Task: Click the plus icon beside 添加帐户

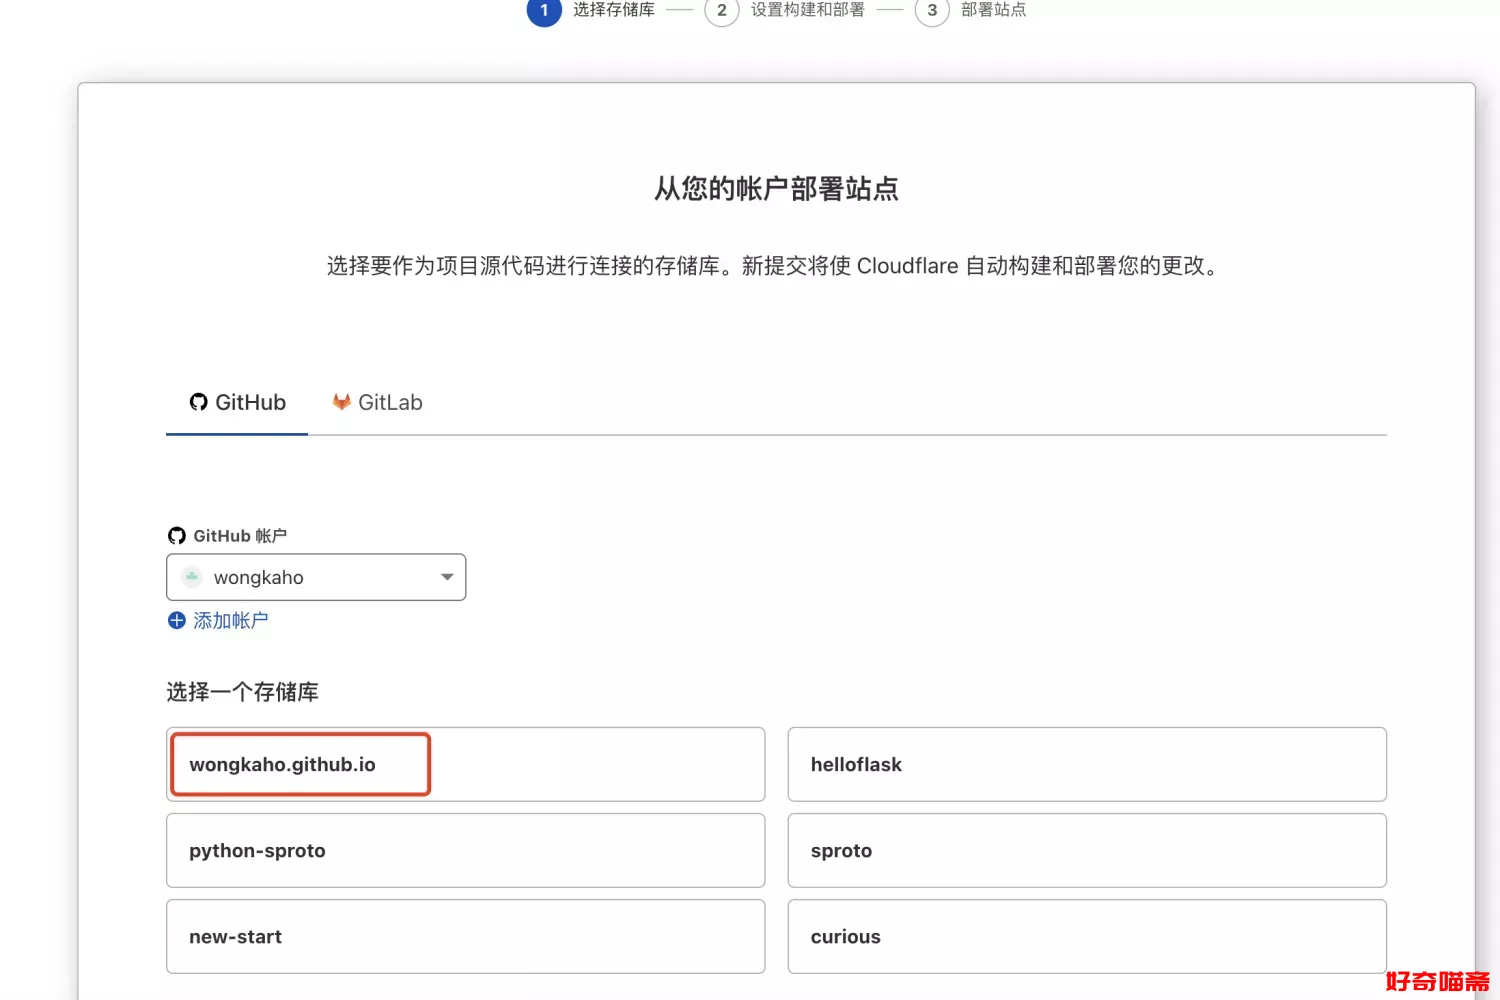Action: click(177, 621)
